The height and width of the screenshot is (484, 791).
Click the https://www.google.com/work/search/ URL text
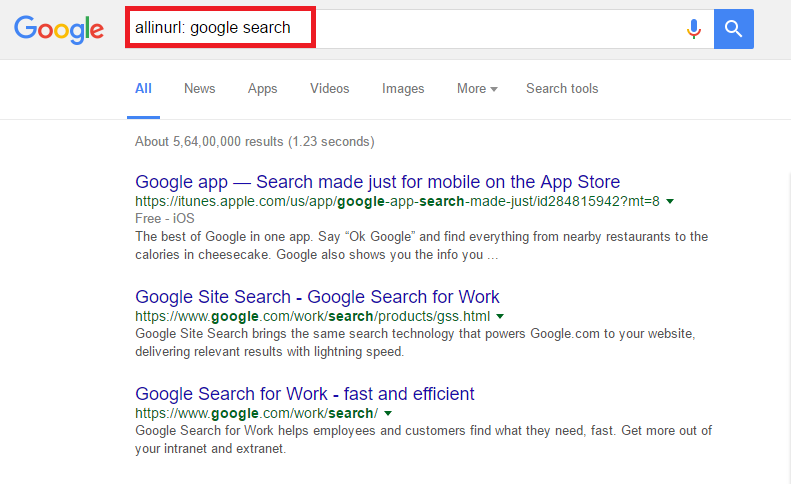coord(256,413)
